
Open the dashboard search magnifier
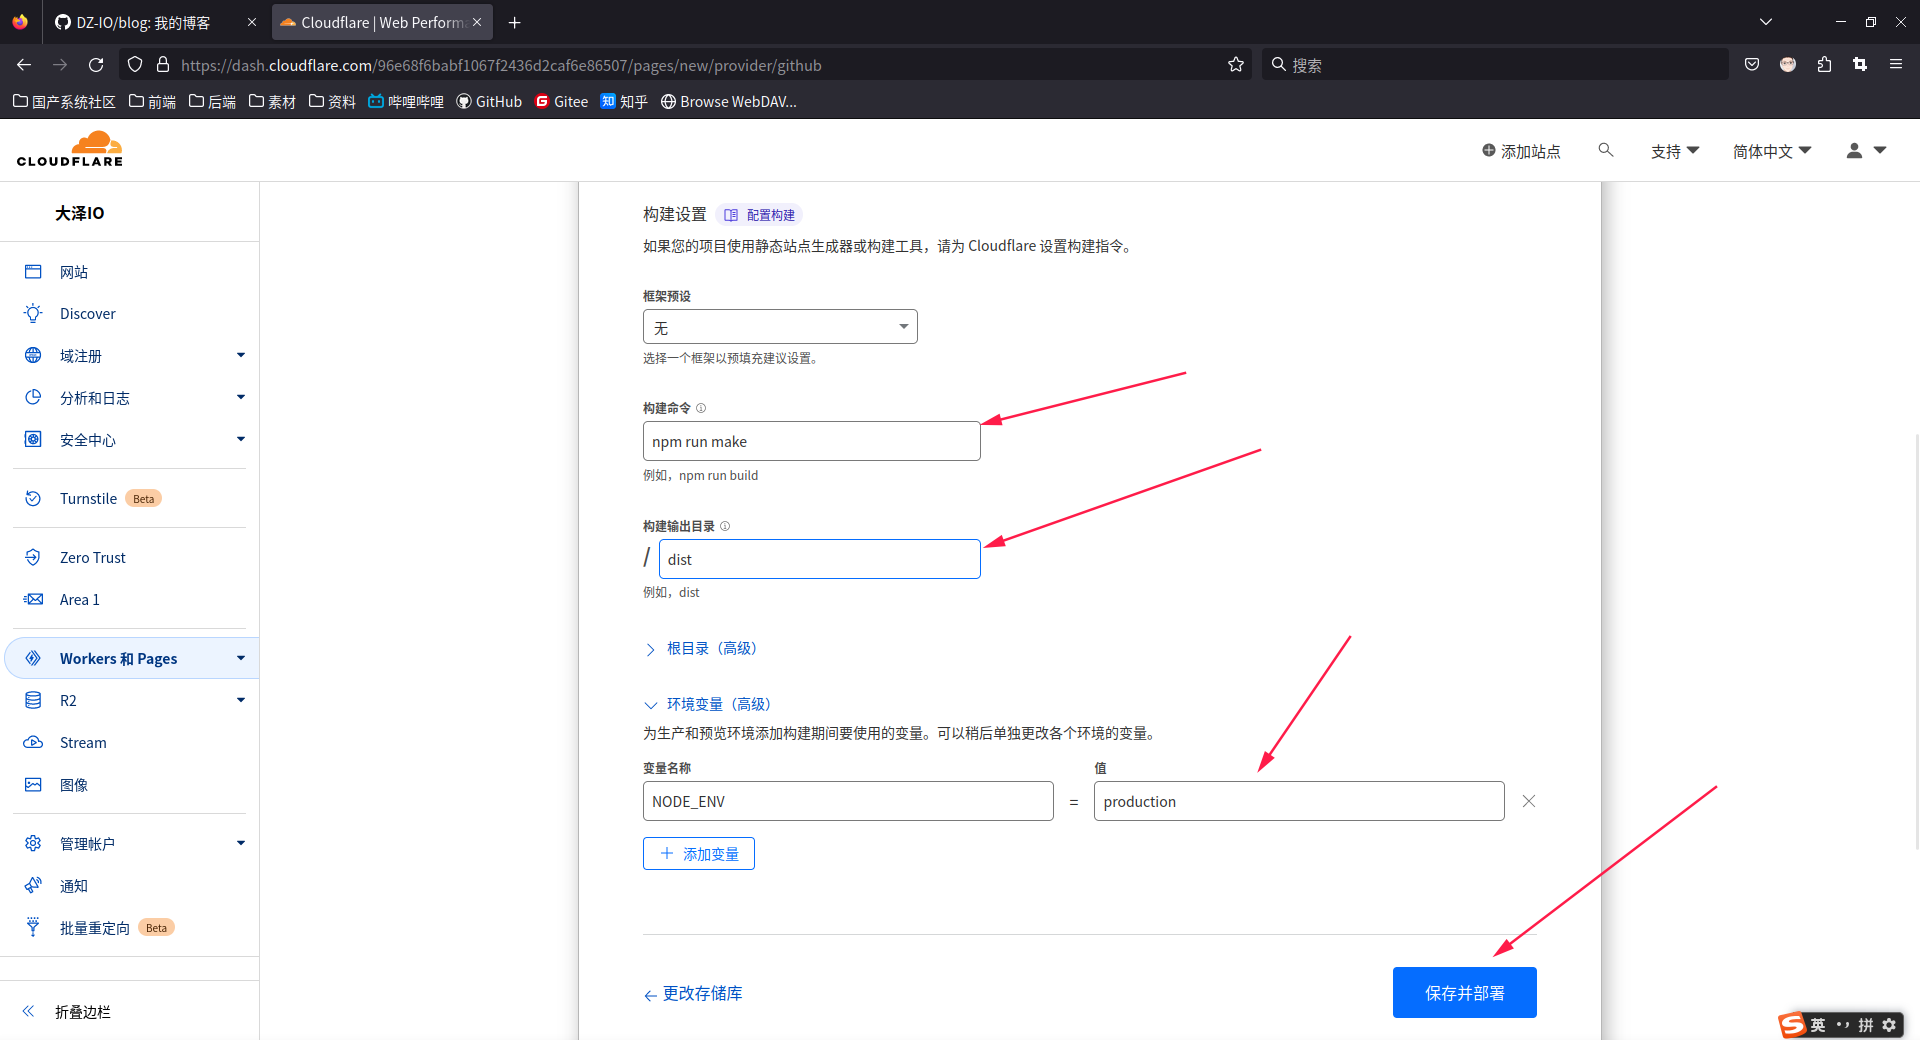[1605, 150]
